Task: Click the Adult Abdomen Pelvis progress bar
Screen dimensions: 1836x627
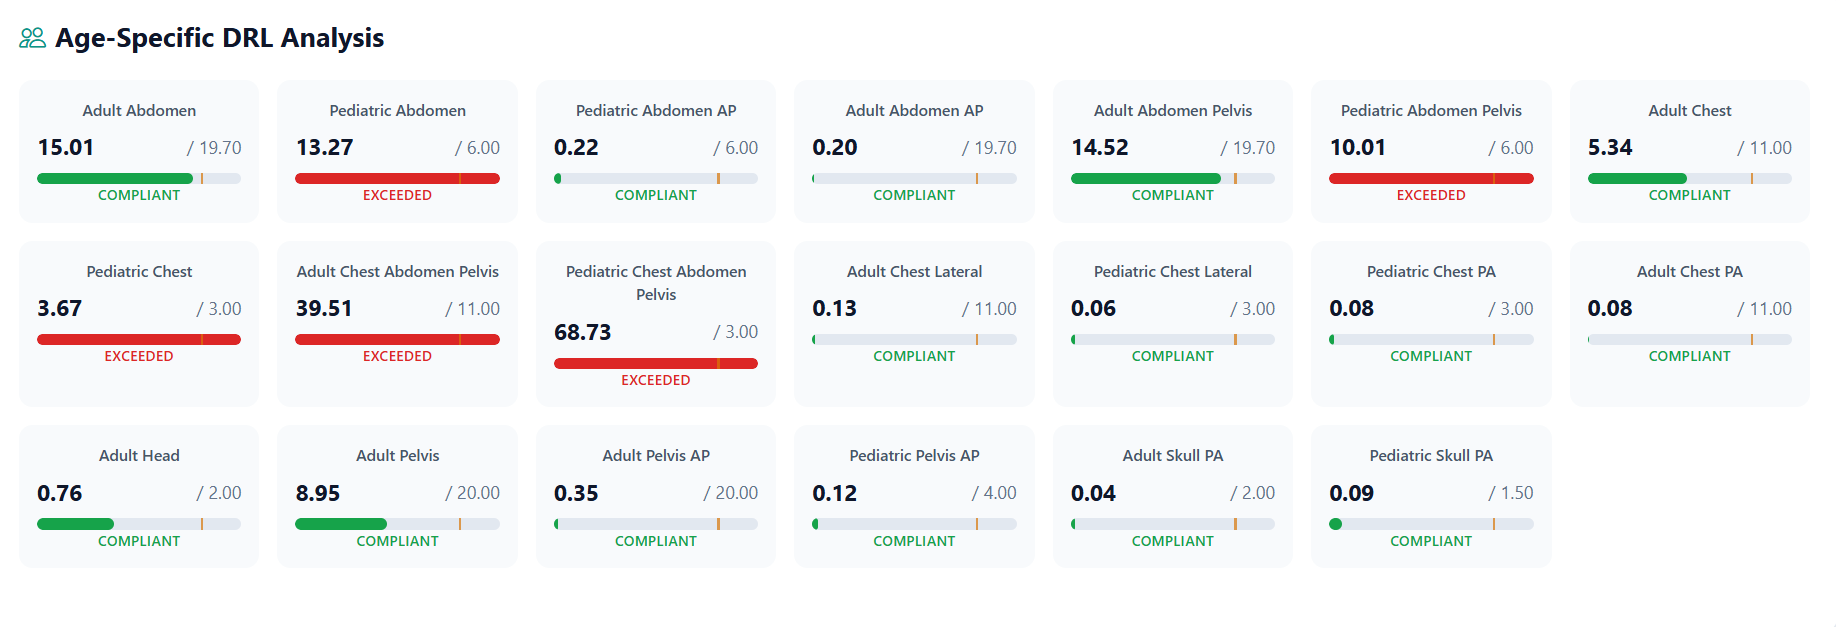Action: pyautogui.click(x=1173, y=179)
